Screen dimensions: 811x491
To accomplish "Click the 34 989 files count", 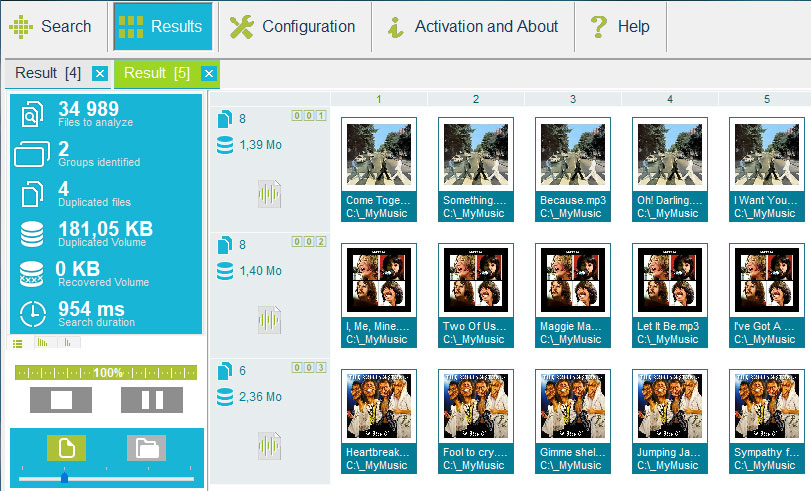I will 88,109.
